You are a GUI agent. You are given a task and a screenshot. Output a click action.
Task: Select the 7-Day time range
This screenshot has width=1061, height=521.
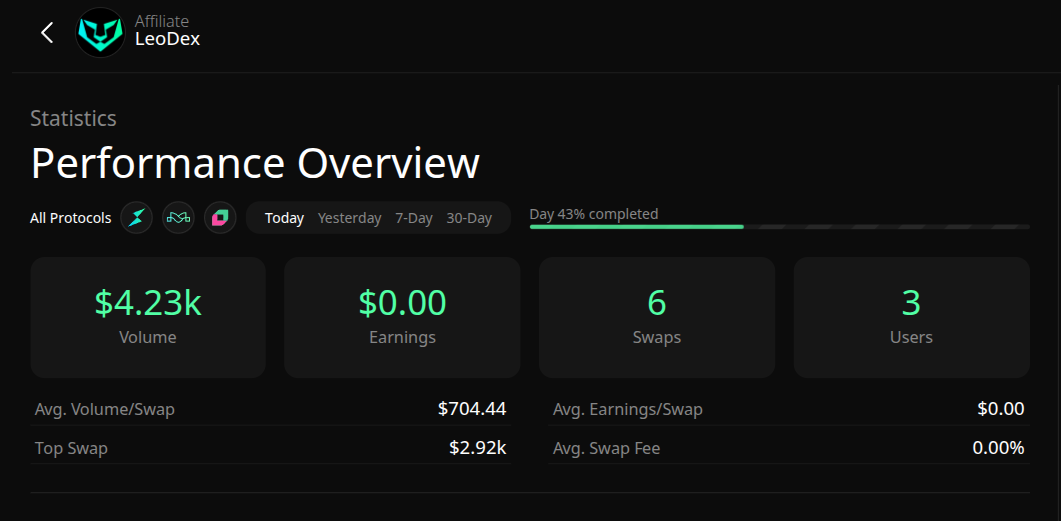414,218
